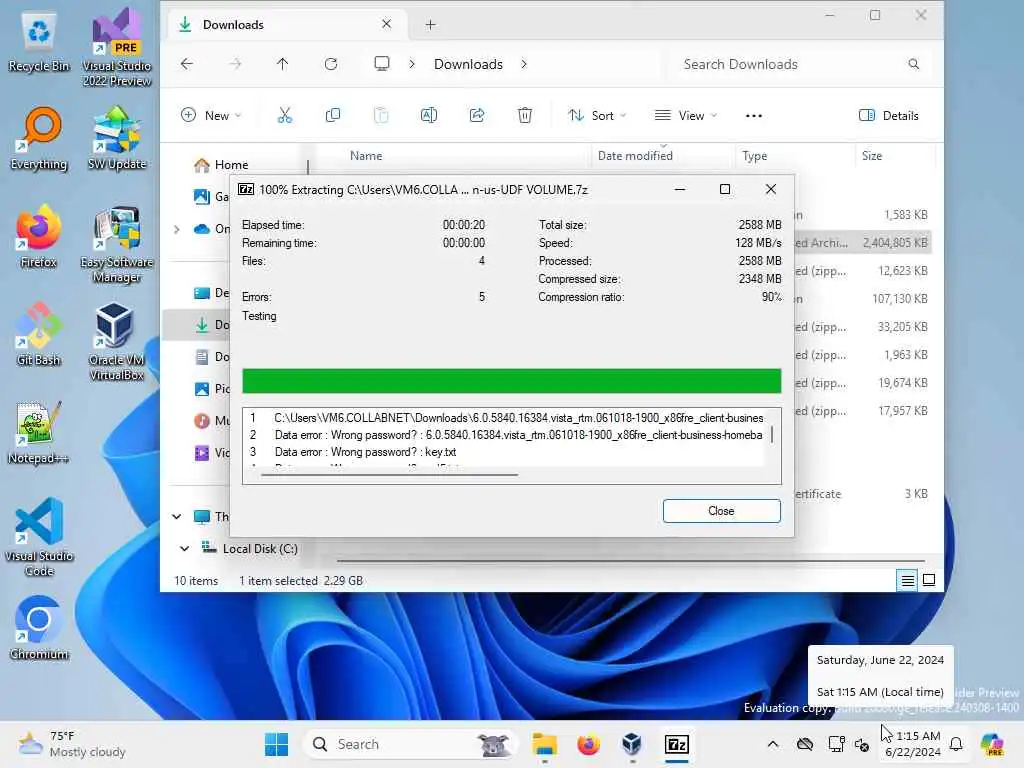Launch Visual Studio Code shortcut
The width and height of the screenshot is (1024, 768).
(x=39, y=537)
